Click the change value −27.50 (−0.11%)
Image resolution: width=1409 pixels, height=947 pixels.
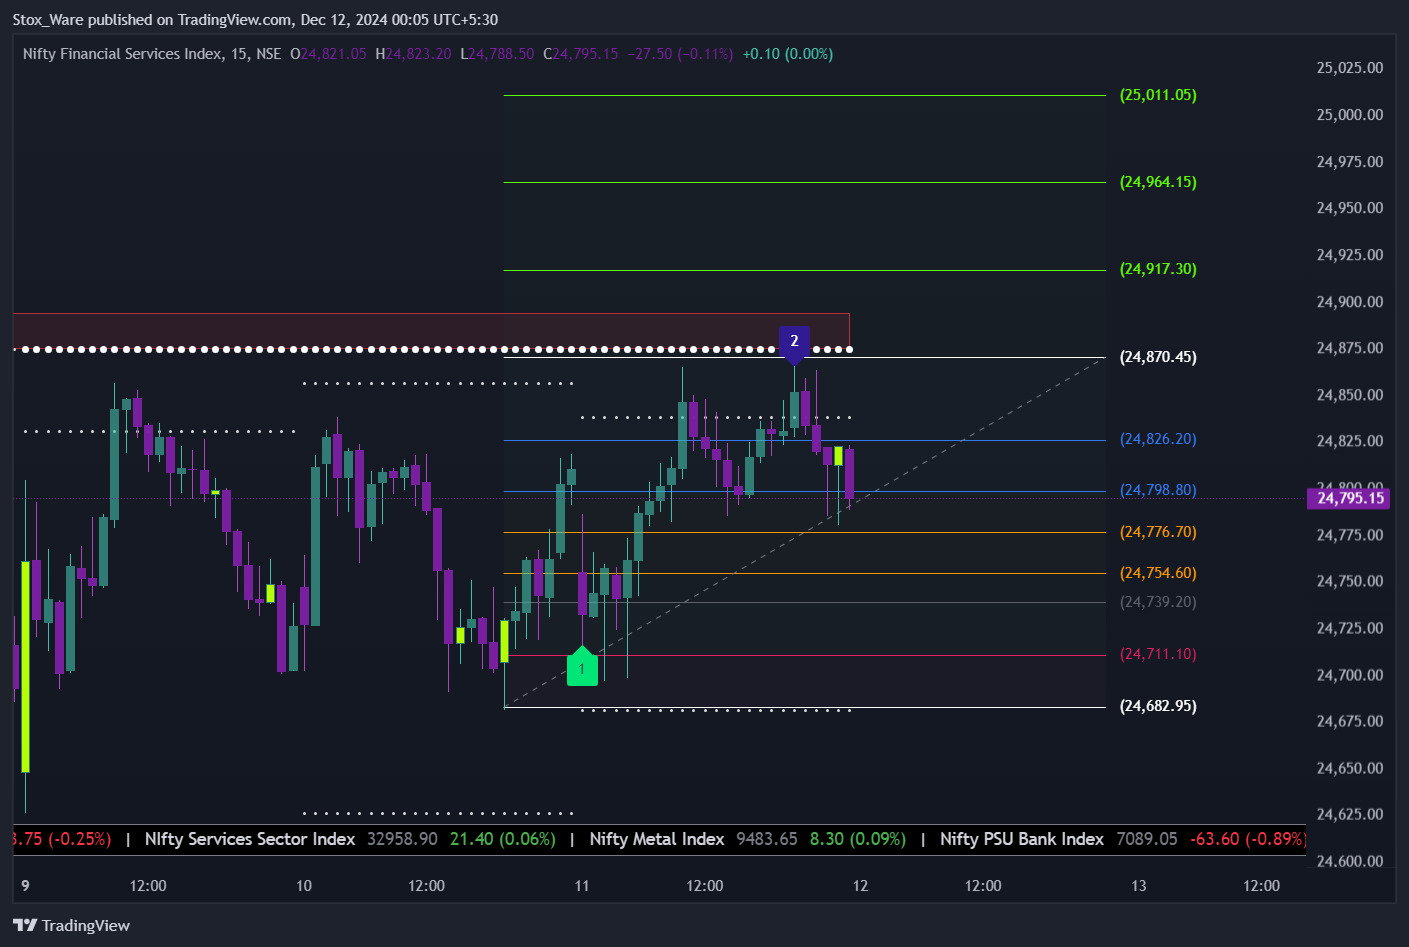(680, 54)
